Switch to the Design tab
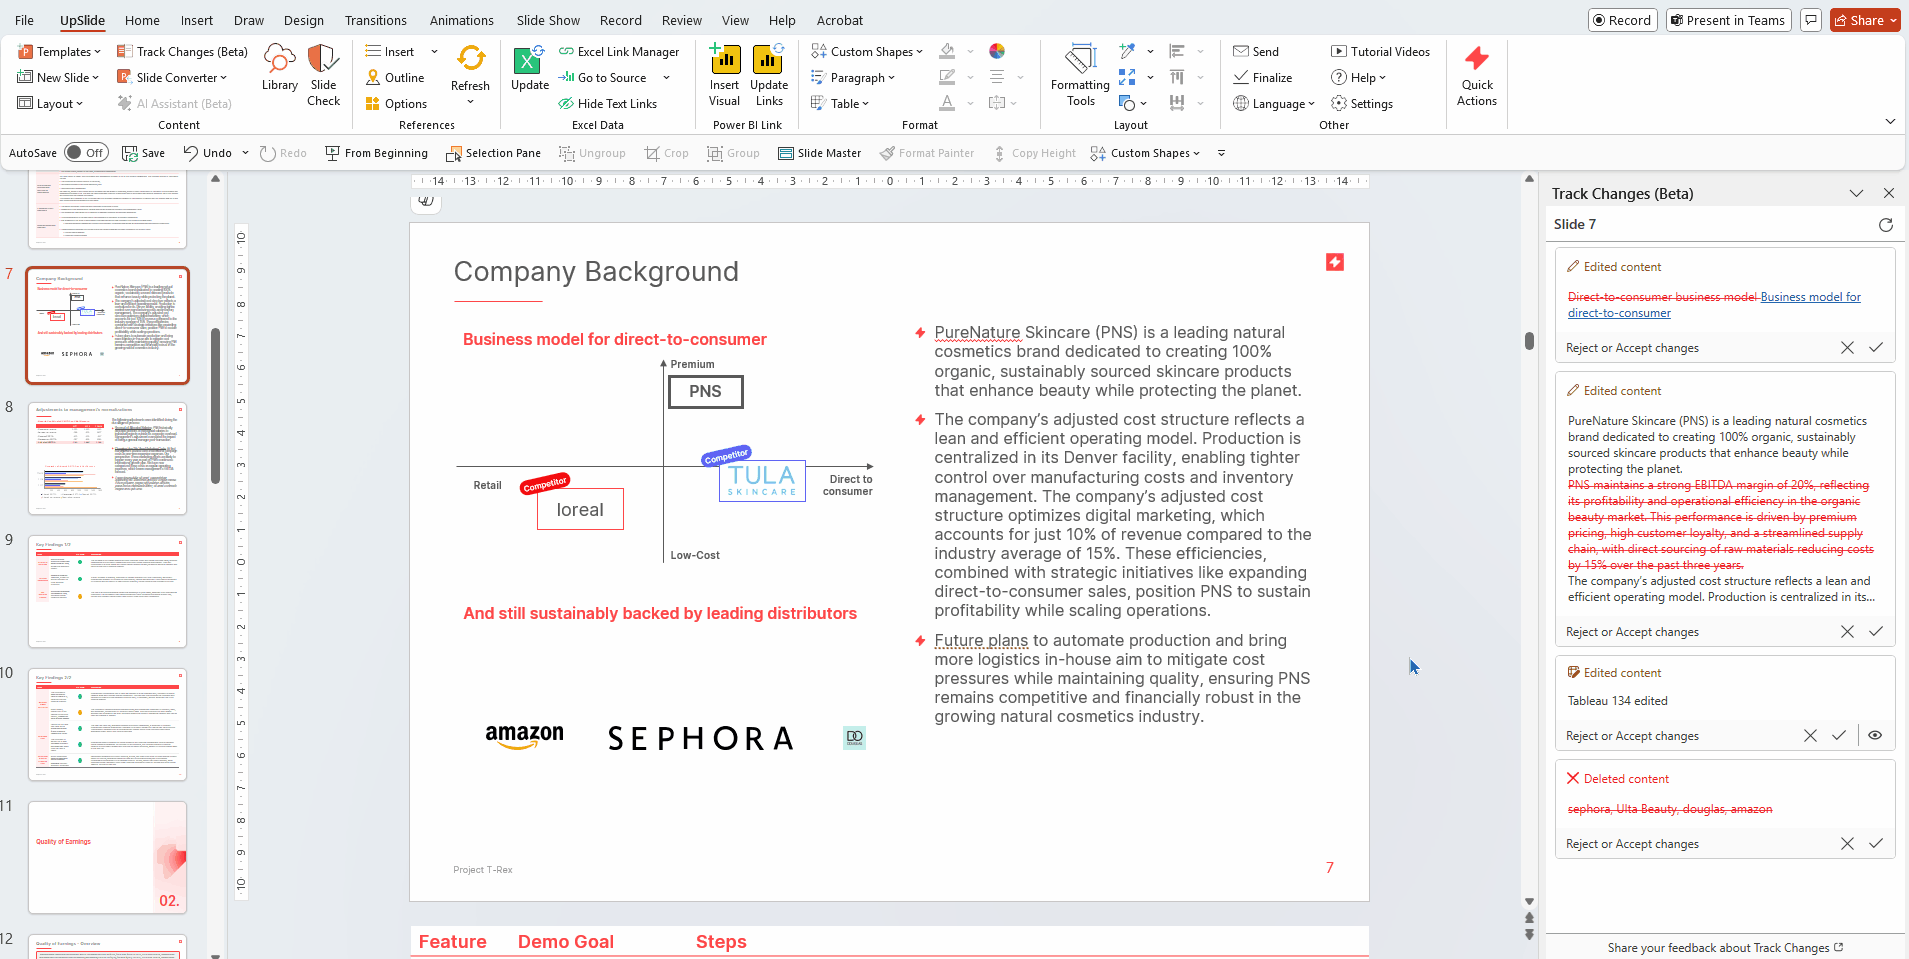Viewport: 1909px width, 959px height. tap(304, 20)
